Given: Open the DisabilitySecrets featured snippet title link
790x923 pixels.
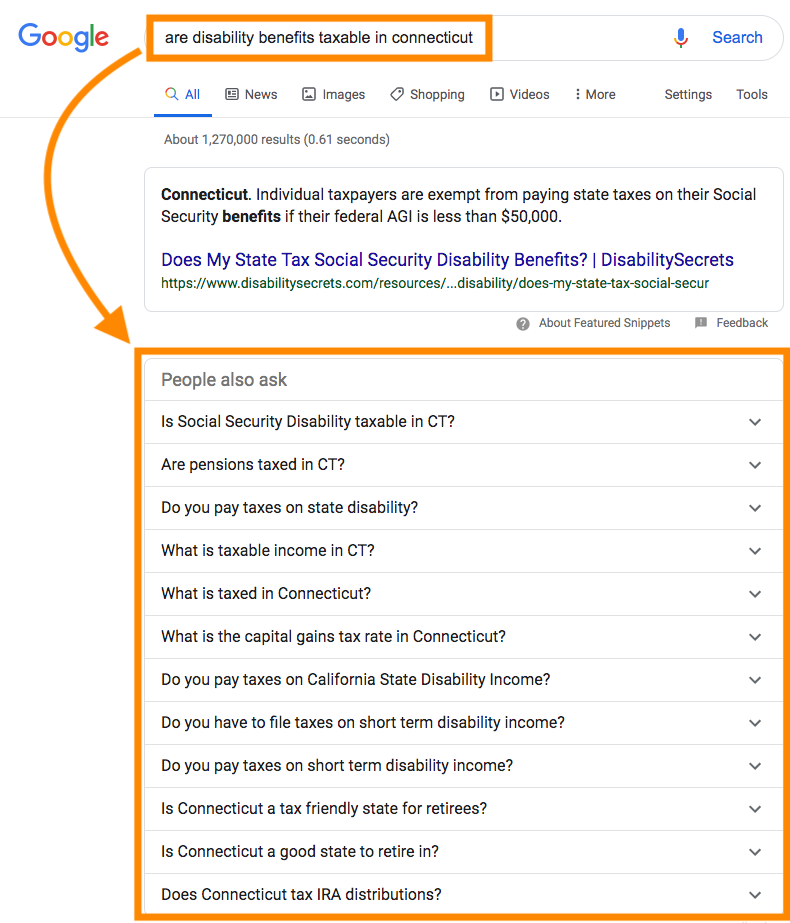Looking at the screenshot, I should click(x=447, y=260).
